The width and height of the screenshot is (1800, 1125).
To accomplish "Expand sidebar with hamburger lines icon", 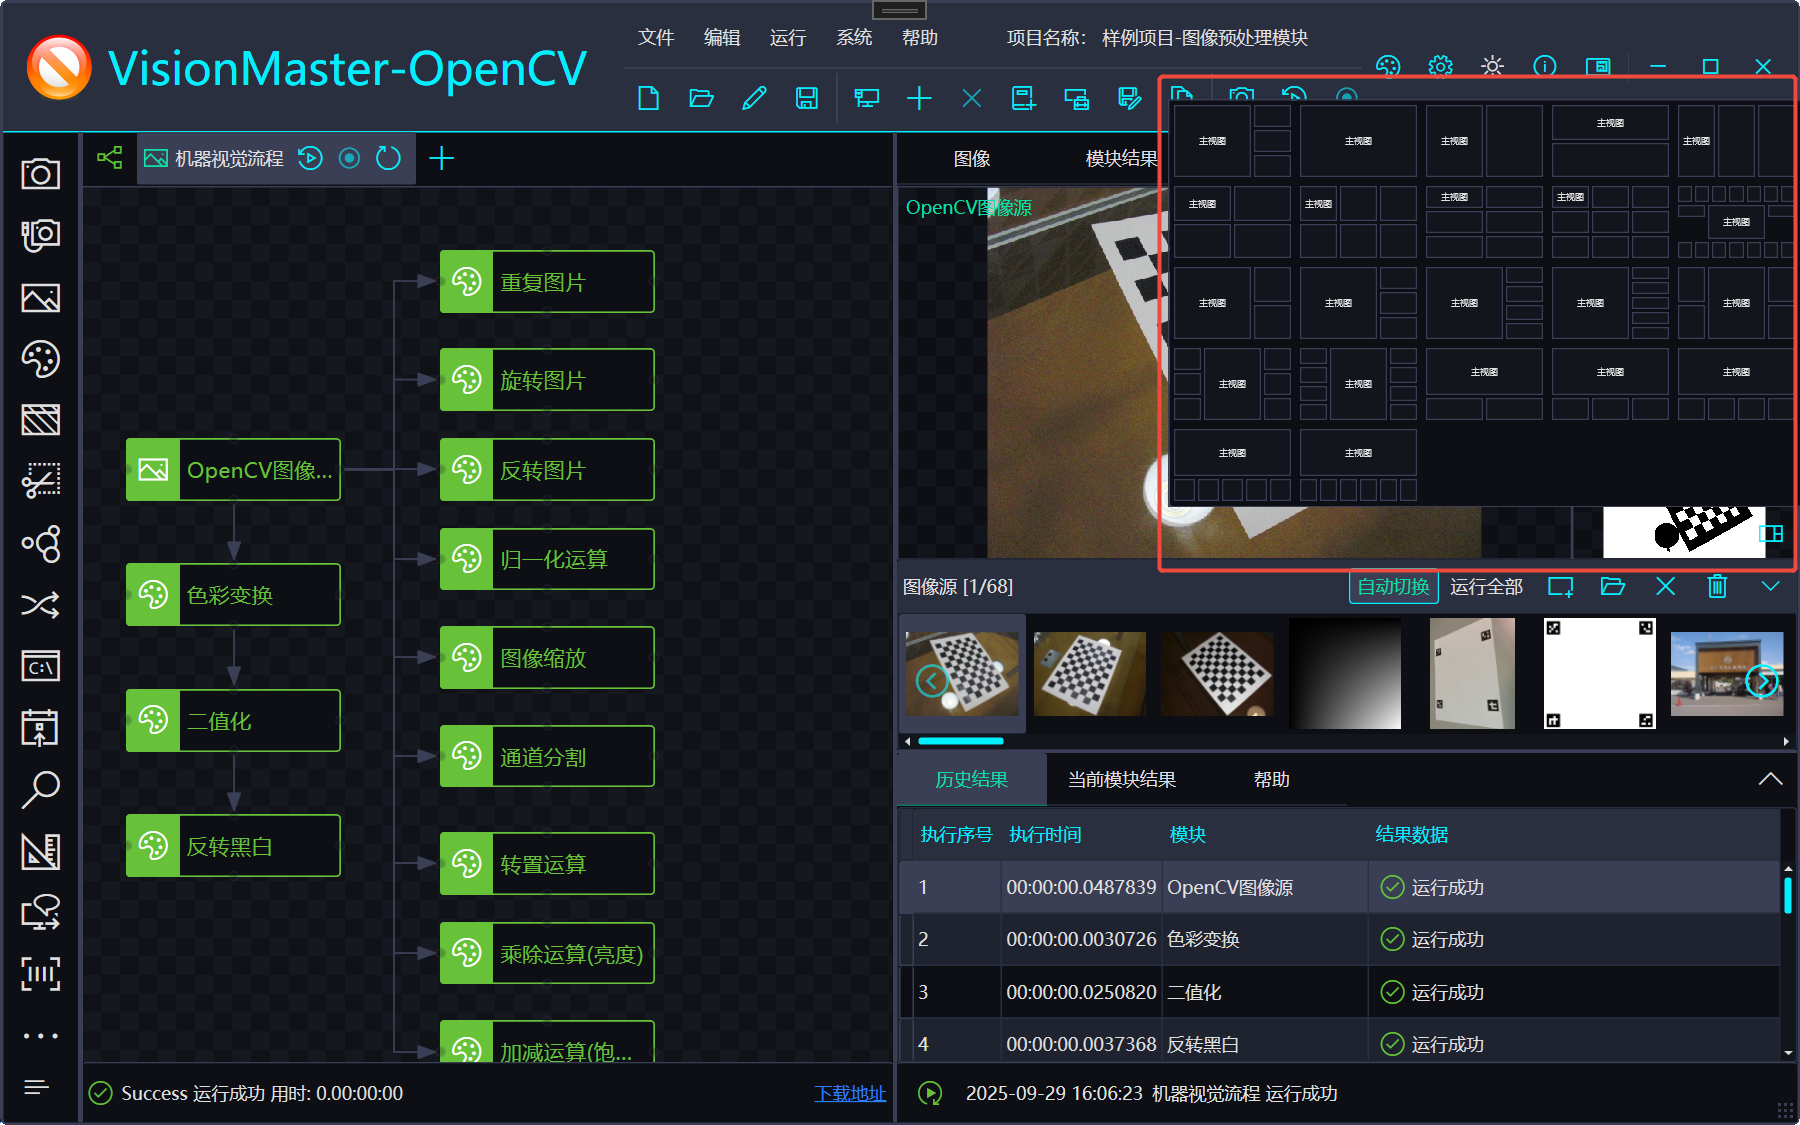I will click(36, 1087).
